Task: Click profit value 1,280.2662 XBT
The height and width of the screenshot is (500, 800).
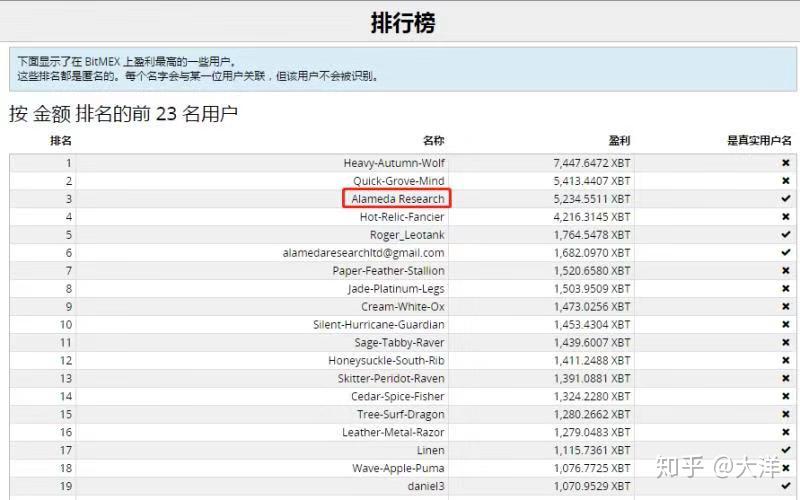Action: coord(592,414)
